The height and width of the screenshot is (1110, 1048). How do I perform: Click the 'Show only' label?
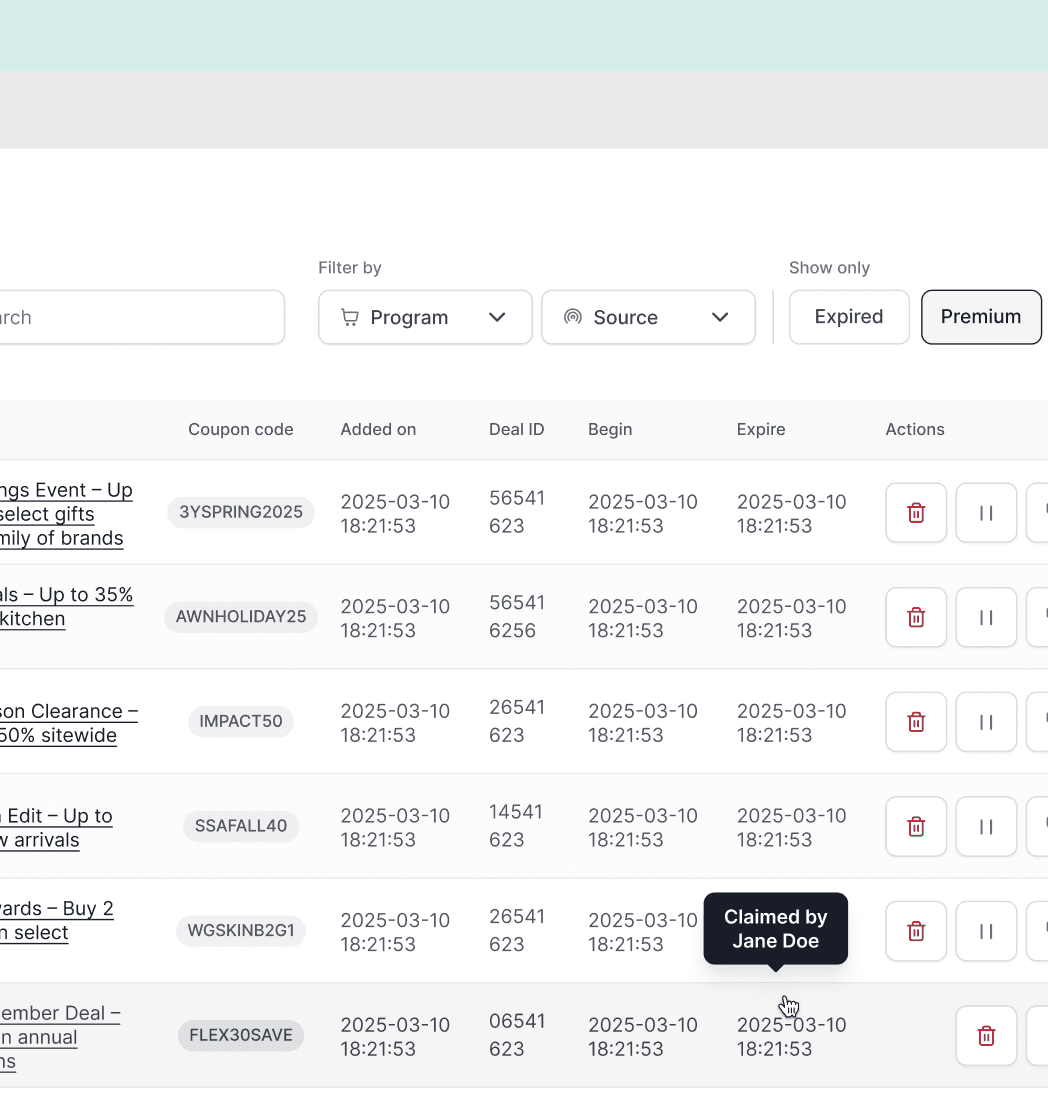[x=829, y=268]
